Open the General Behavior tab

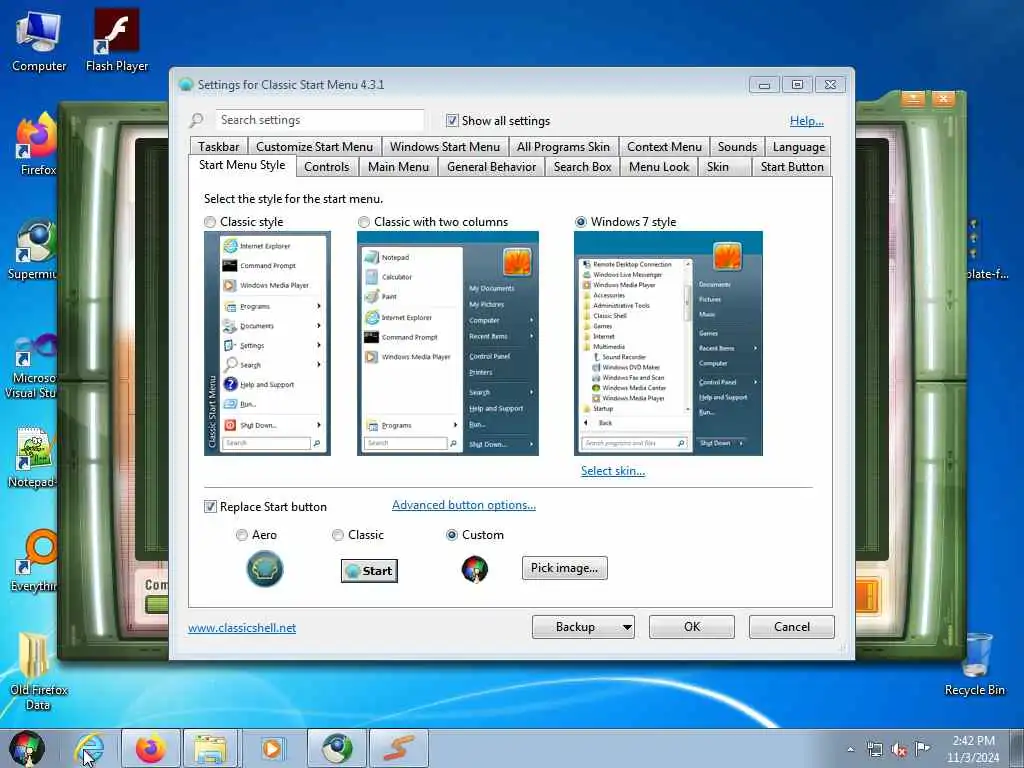pyautogui.click(x=491, y=167)
